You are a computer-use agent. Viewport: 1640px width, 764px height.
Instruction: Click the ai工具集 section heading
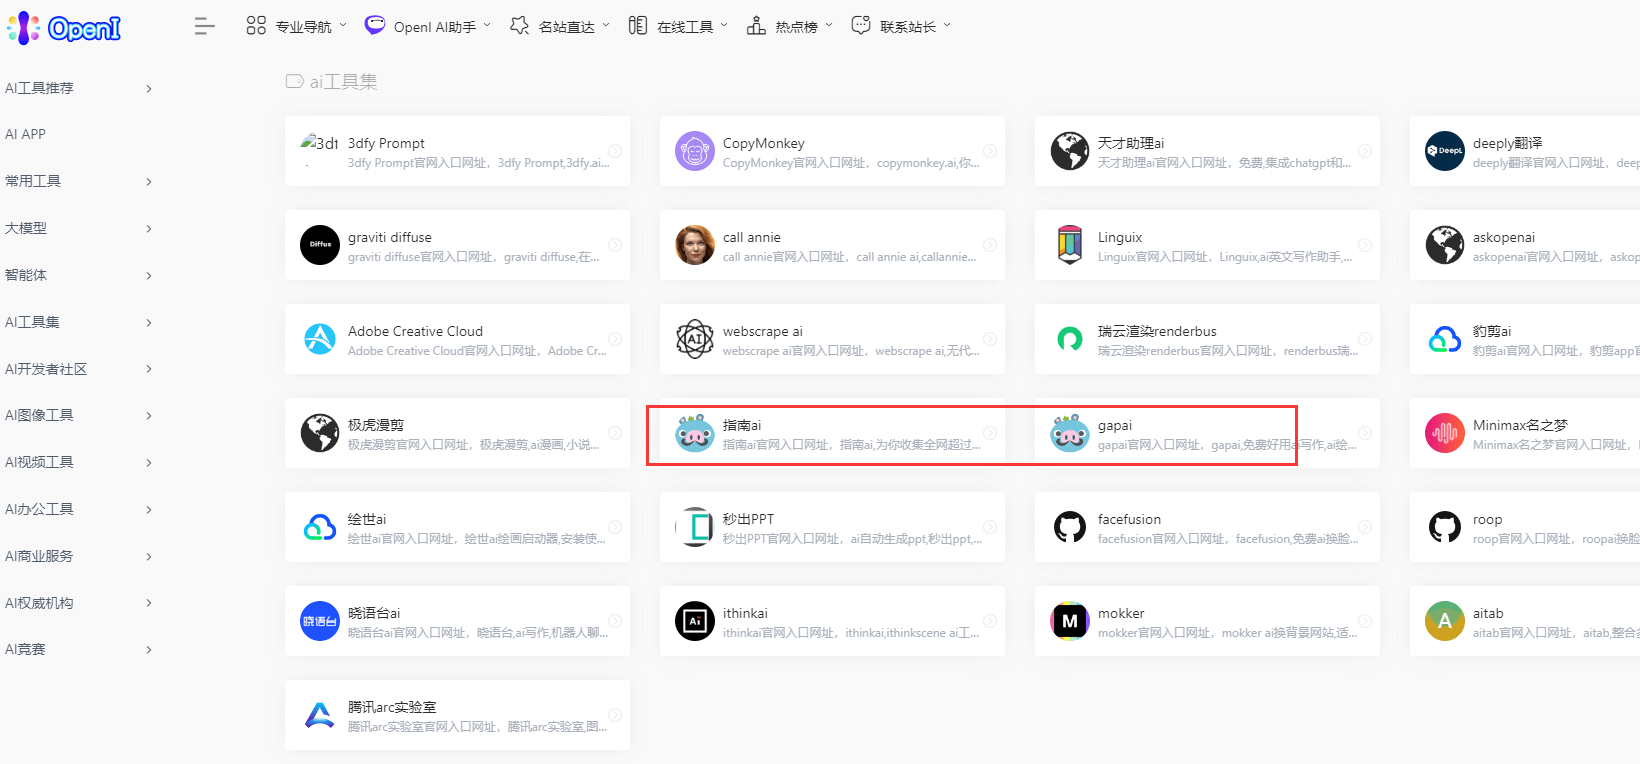(343, 82)
